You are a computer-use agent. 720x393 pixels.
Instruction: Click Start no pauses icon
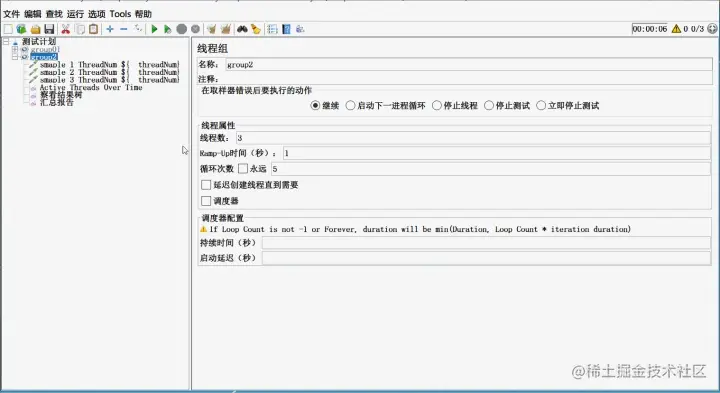click(x=168, y=29)
